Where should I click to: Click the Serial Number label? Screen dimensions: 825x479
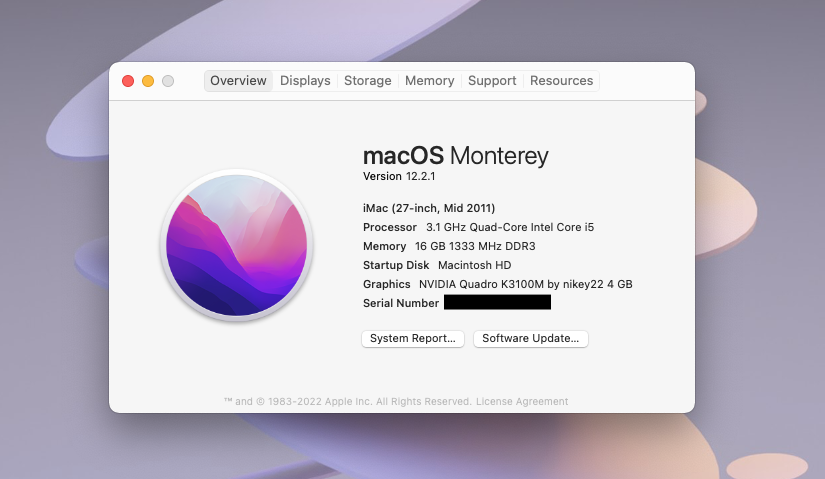click(400, 303)
